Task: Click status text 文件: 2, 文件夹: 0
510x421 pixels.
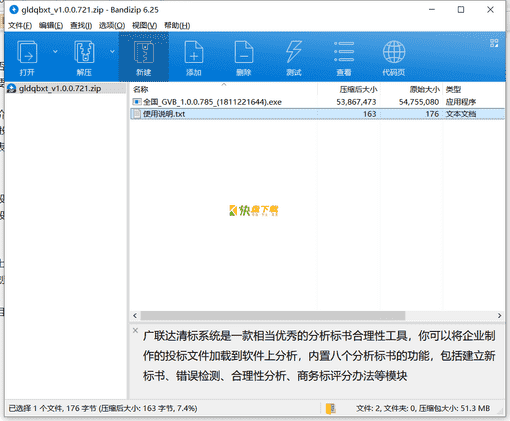Action: pos(386,408)
